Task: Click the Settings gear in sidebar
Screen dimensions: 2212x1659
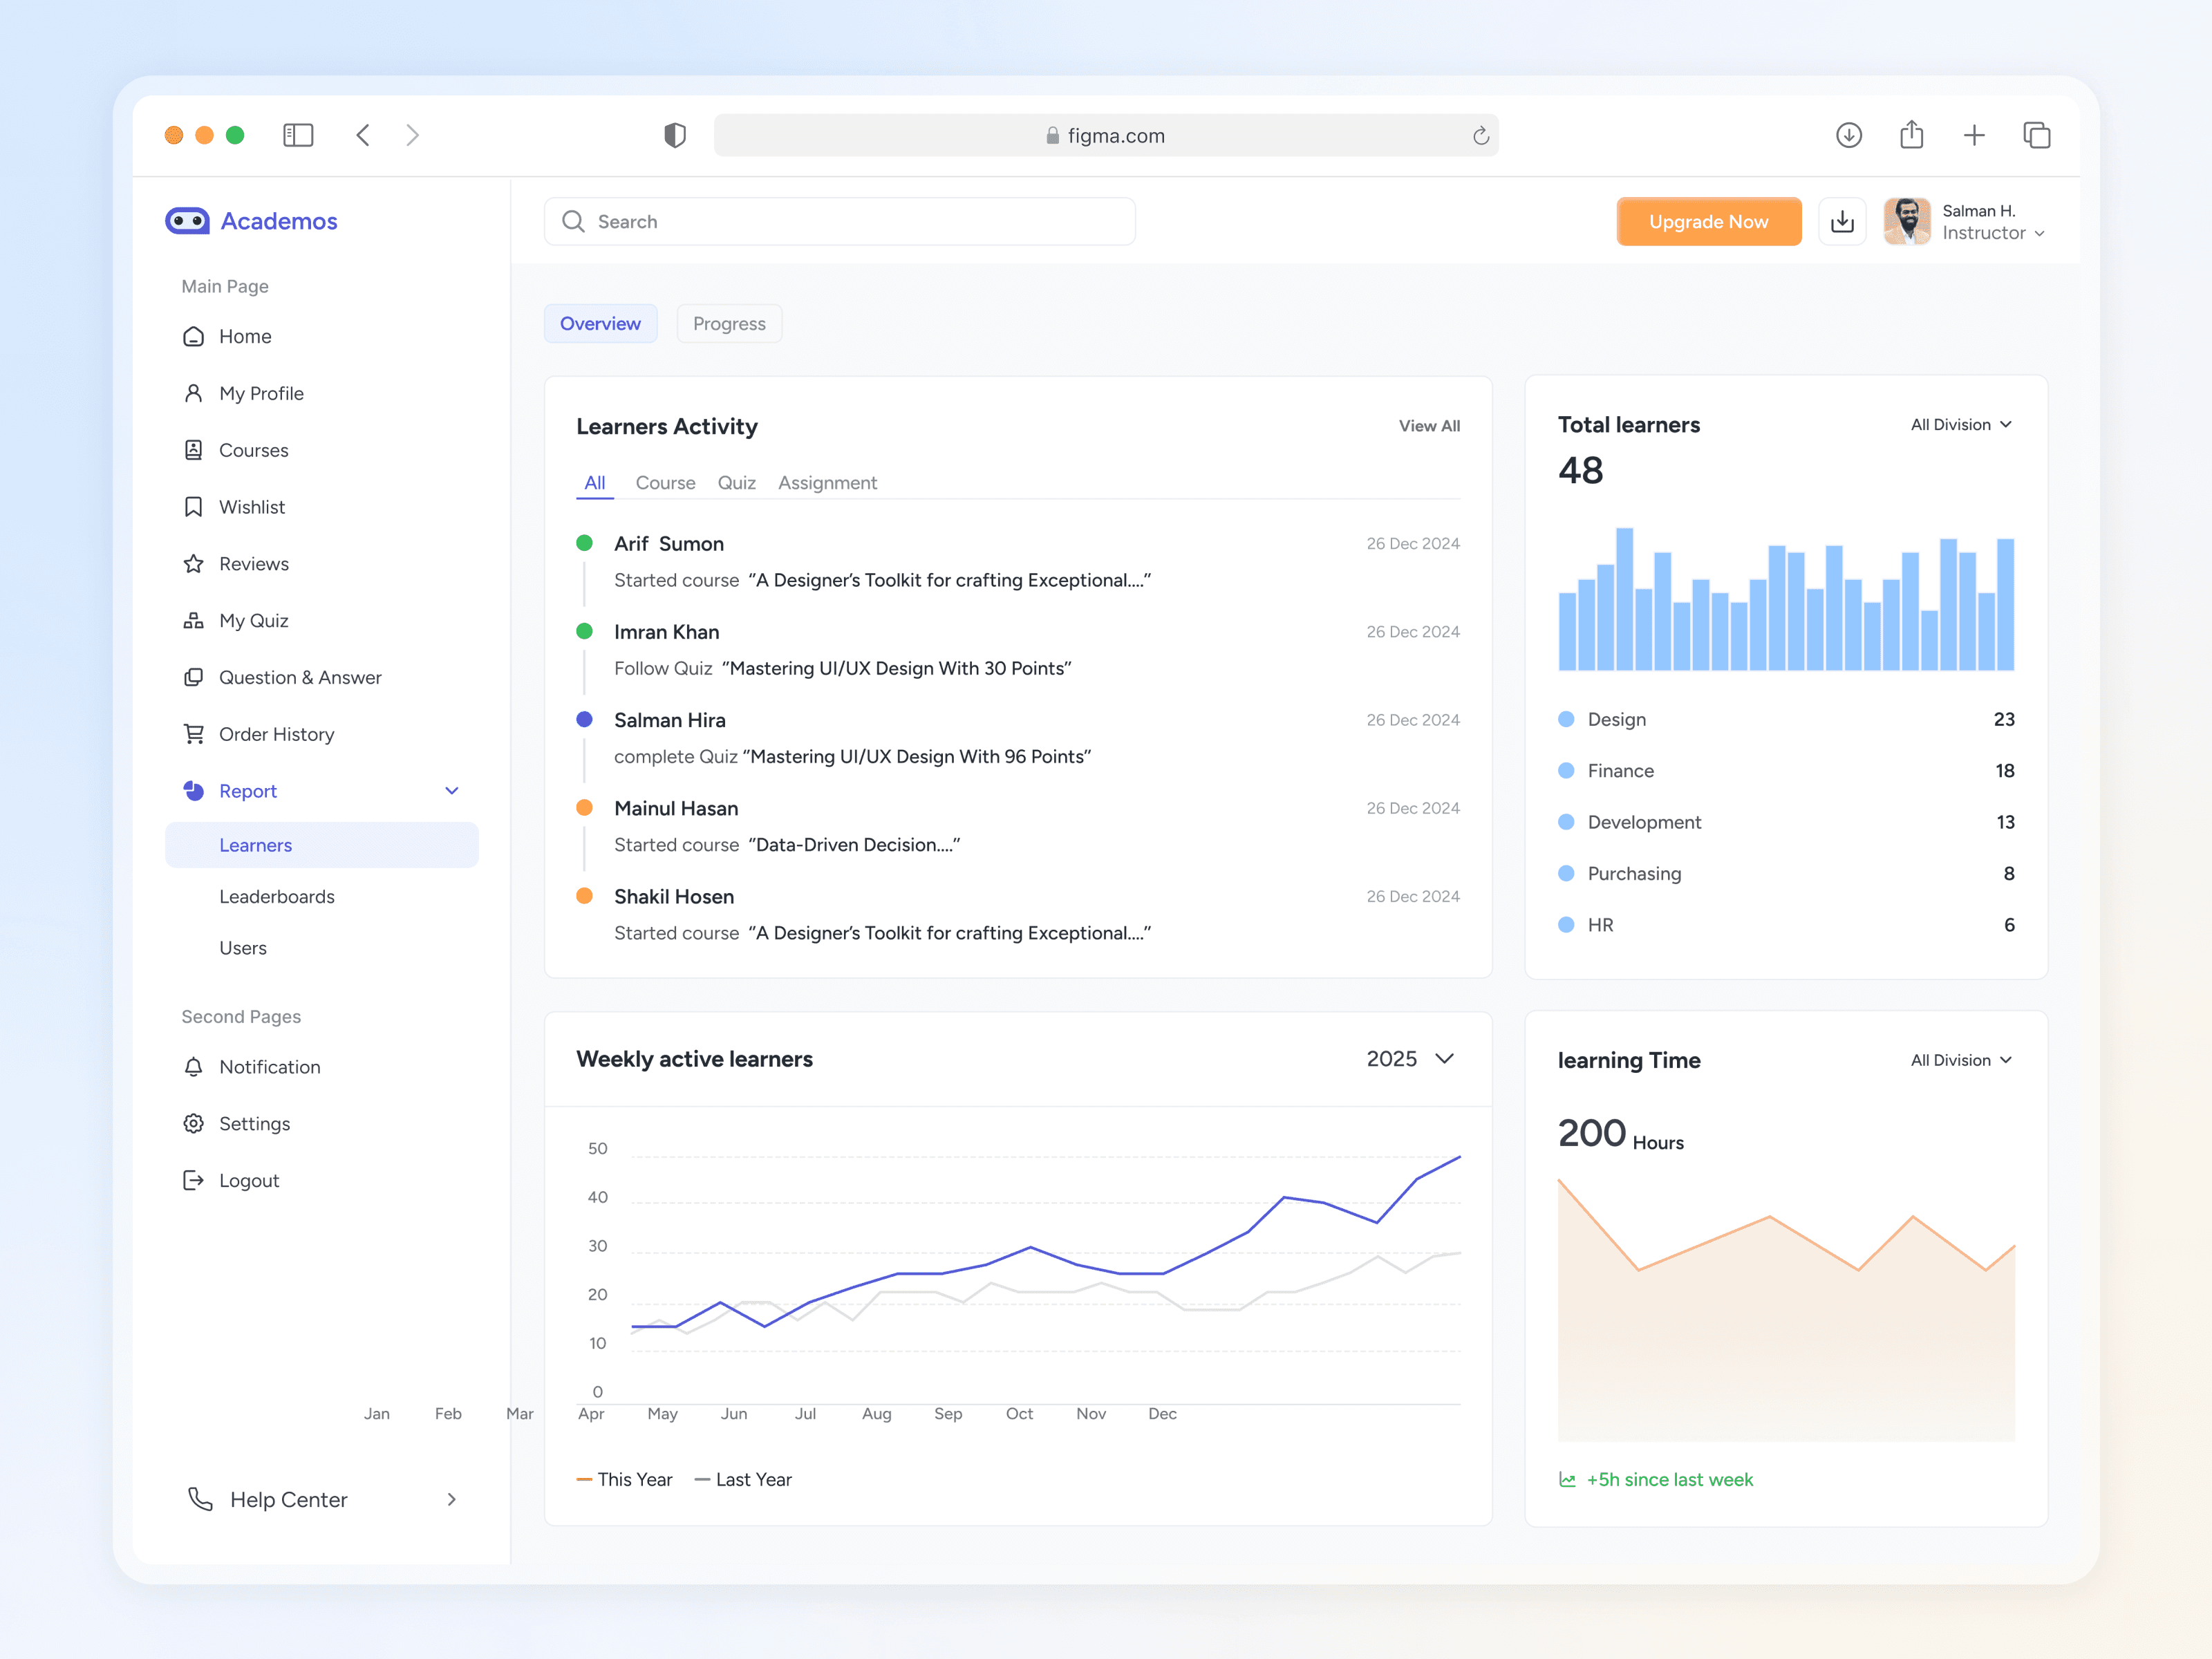Action: 194,1124
